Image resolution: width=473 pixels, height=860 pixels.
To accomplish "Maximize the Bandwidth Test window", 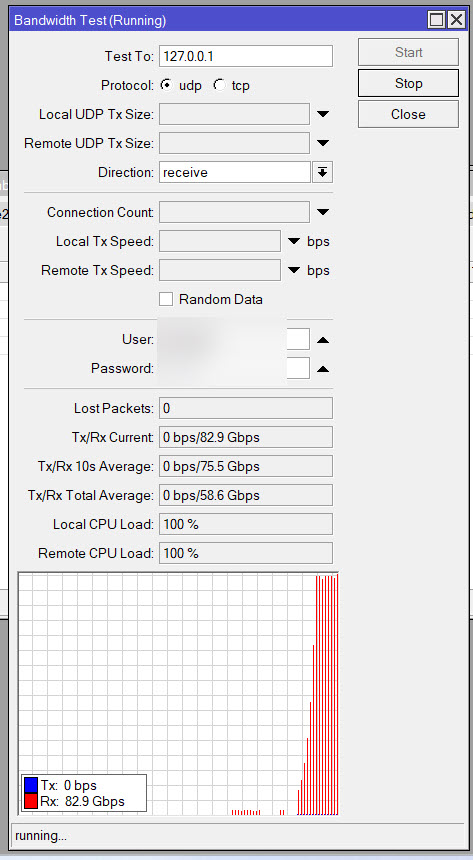I will coord(437,20).
